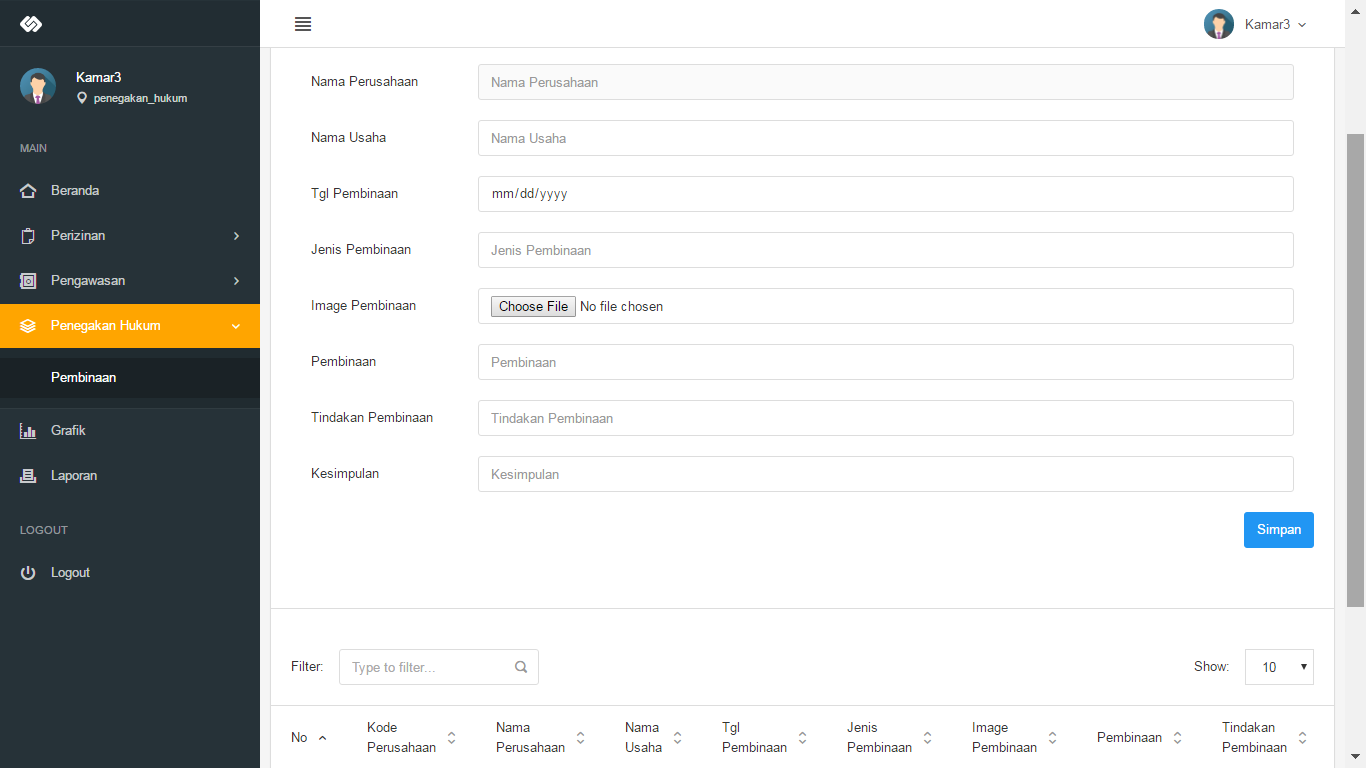Click the Grafik bar chart icon

coord(28,431)
